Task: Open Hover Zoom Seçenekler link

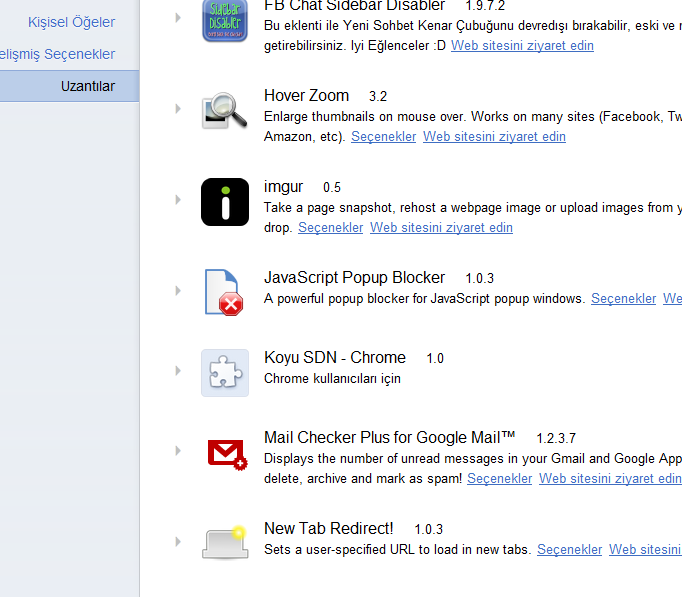Action: [x=383, y=137]
